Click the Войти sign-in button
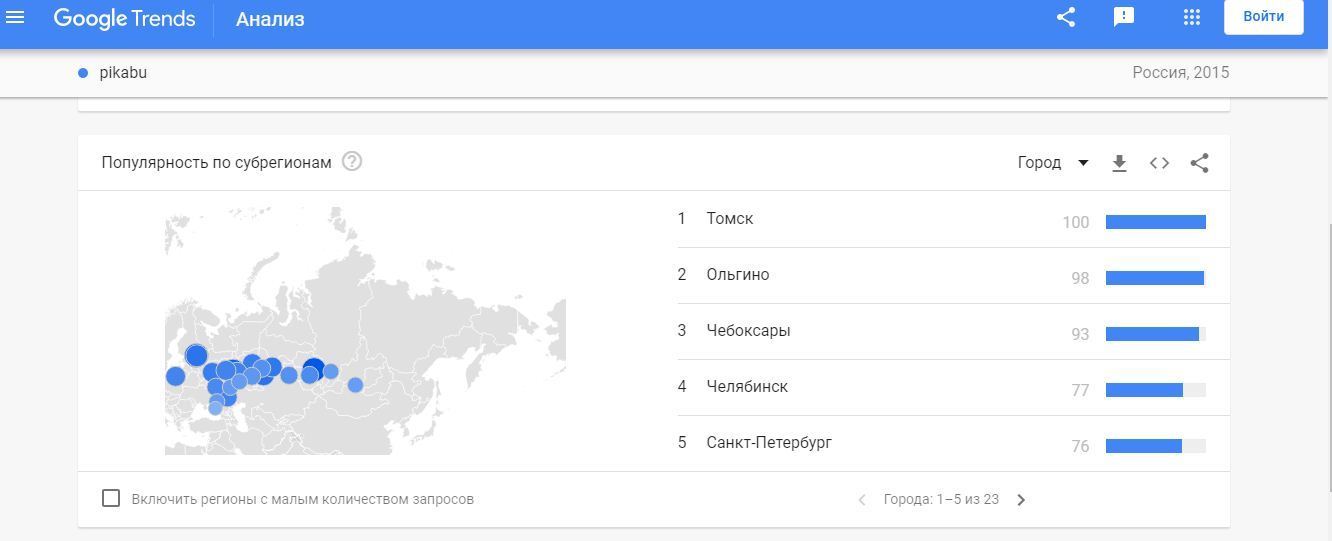Screen dimensions: 1332x541 [1263, 17]
